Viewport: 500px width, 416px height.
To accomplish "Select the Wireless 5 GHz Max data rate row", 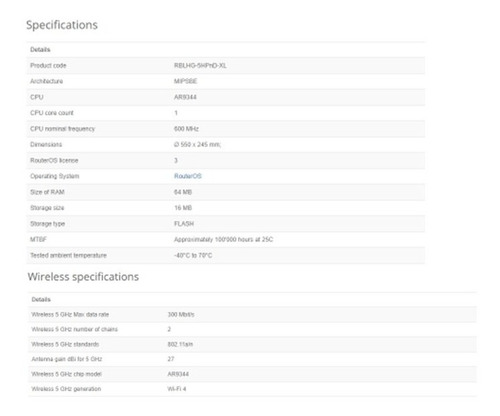I will [x=252, y=314].
